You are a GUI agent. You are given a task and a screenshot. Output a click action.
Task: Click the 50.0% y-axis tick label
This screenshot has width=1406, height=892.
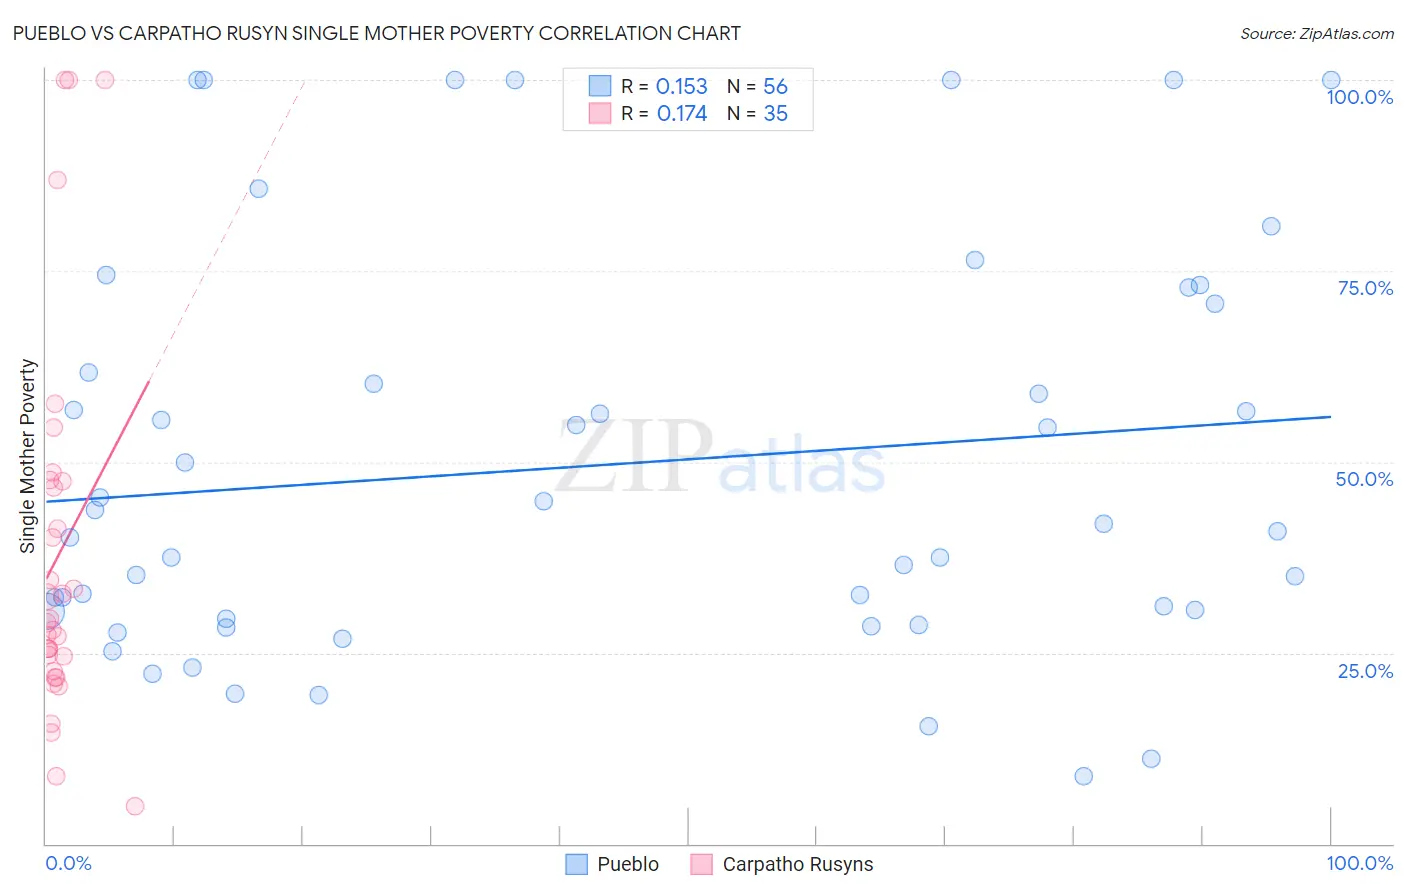(x=1365, y=479)
